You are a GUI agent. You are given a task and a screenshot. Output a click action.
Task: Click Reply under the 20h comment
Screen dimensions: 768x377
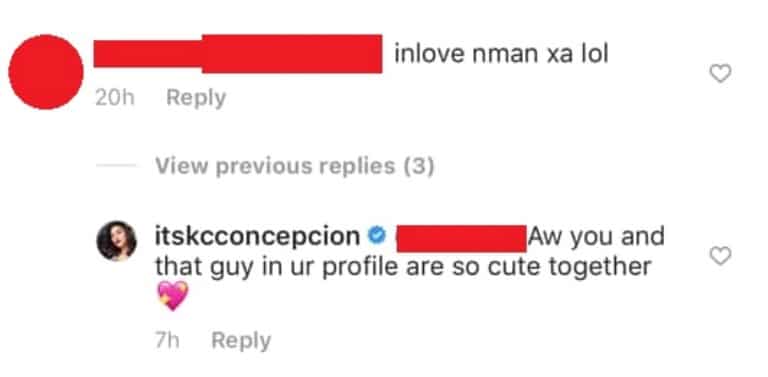(x=196, y=97)
